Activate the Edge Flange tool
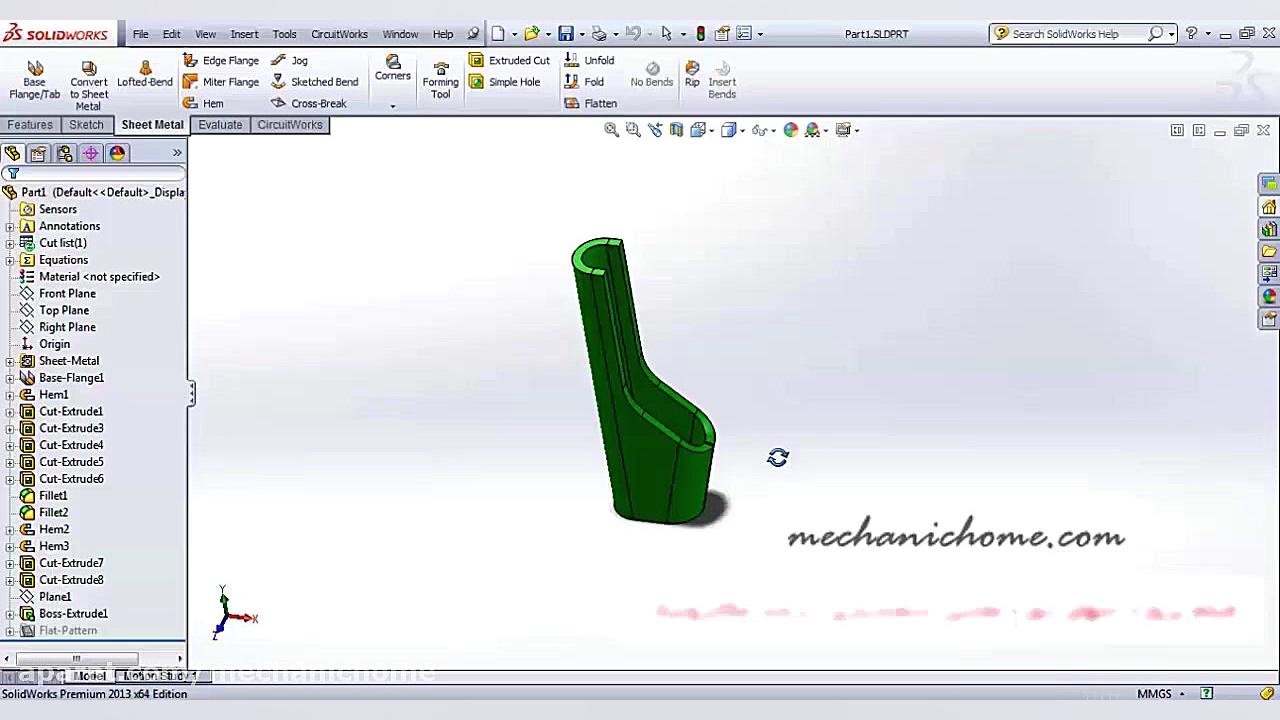Viewport: 1280px width, 720px height. pyautogui.click(x=221, y=60)
